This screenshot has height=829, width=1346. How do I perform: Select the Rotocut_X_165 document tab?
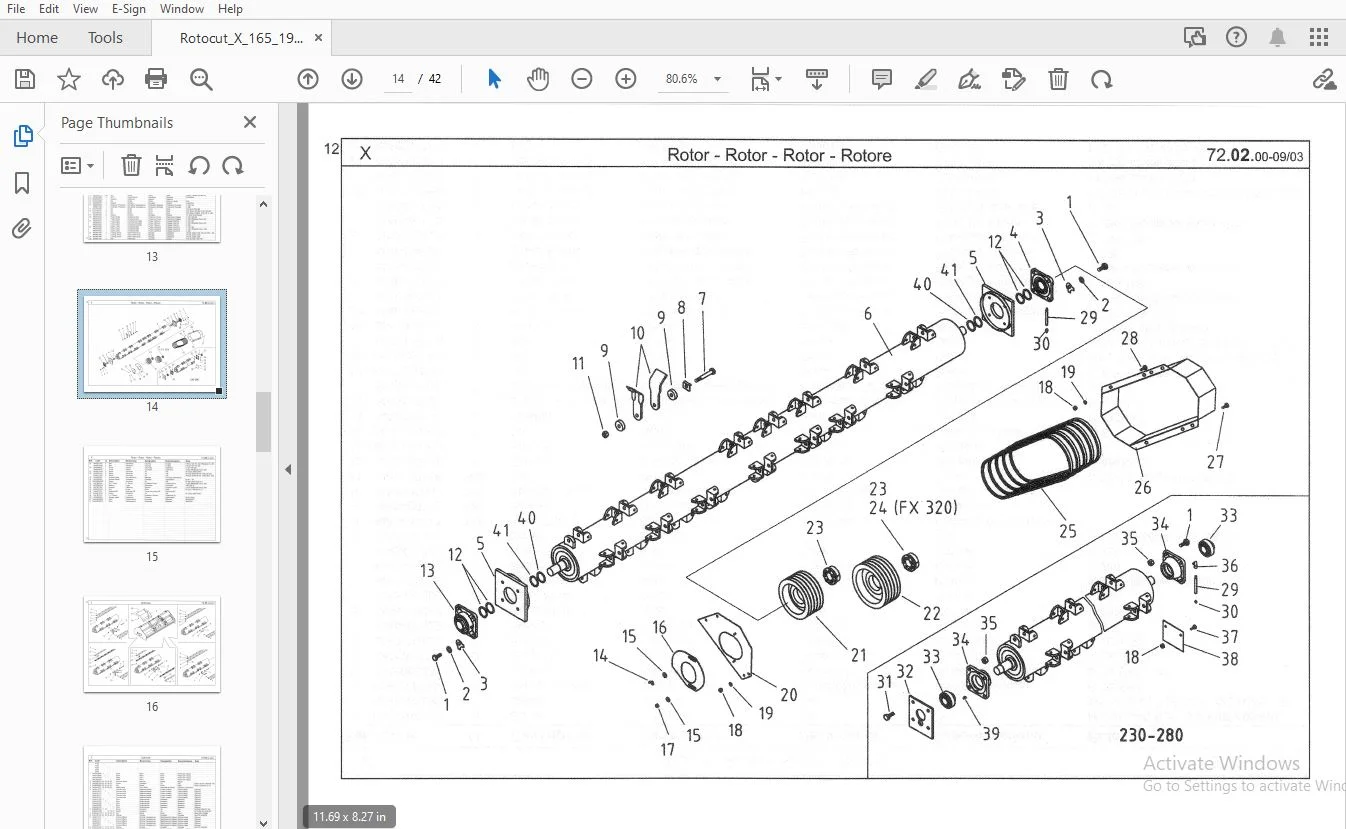tap(241, 38)
